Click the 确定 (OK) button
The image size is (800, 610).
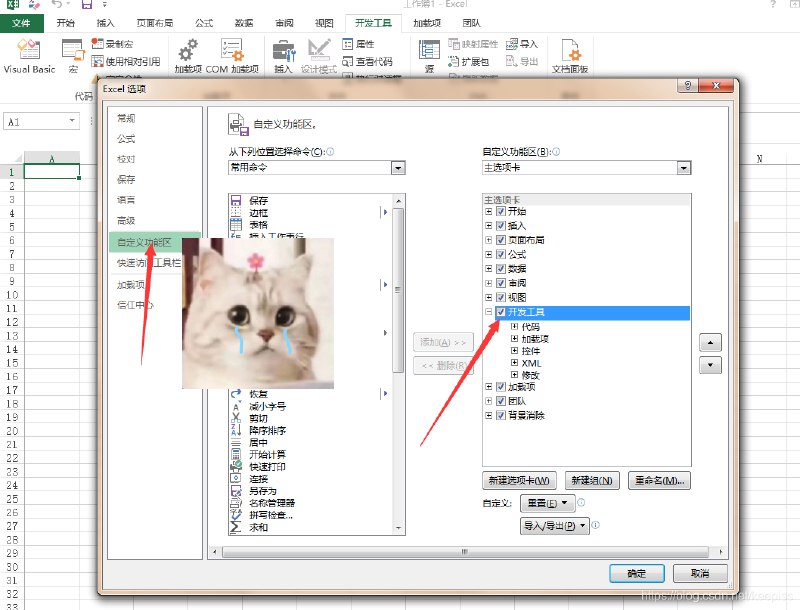636,573
